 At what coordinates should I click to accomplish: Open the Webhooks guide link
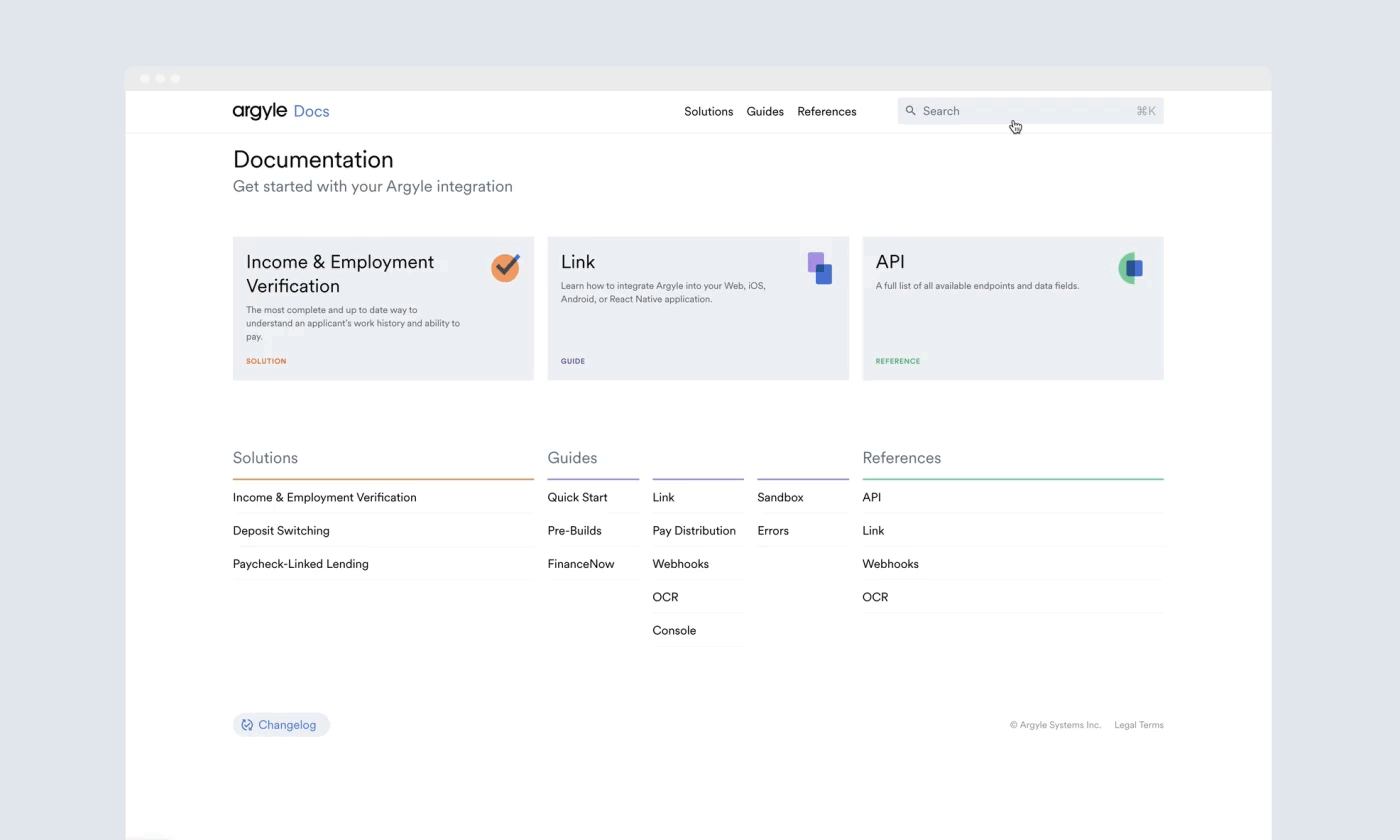pos(680,564)
